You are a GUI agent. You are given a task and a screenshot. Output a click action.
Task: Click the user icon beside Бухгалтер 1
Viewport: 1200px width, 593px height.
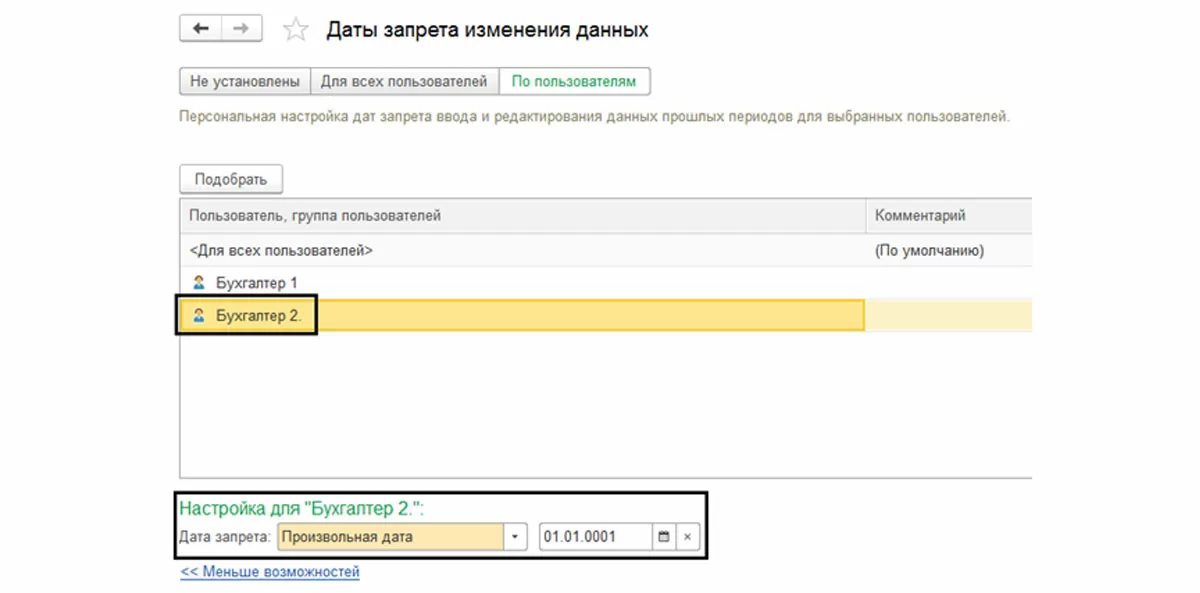click(198, 283)
